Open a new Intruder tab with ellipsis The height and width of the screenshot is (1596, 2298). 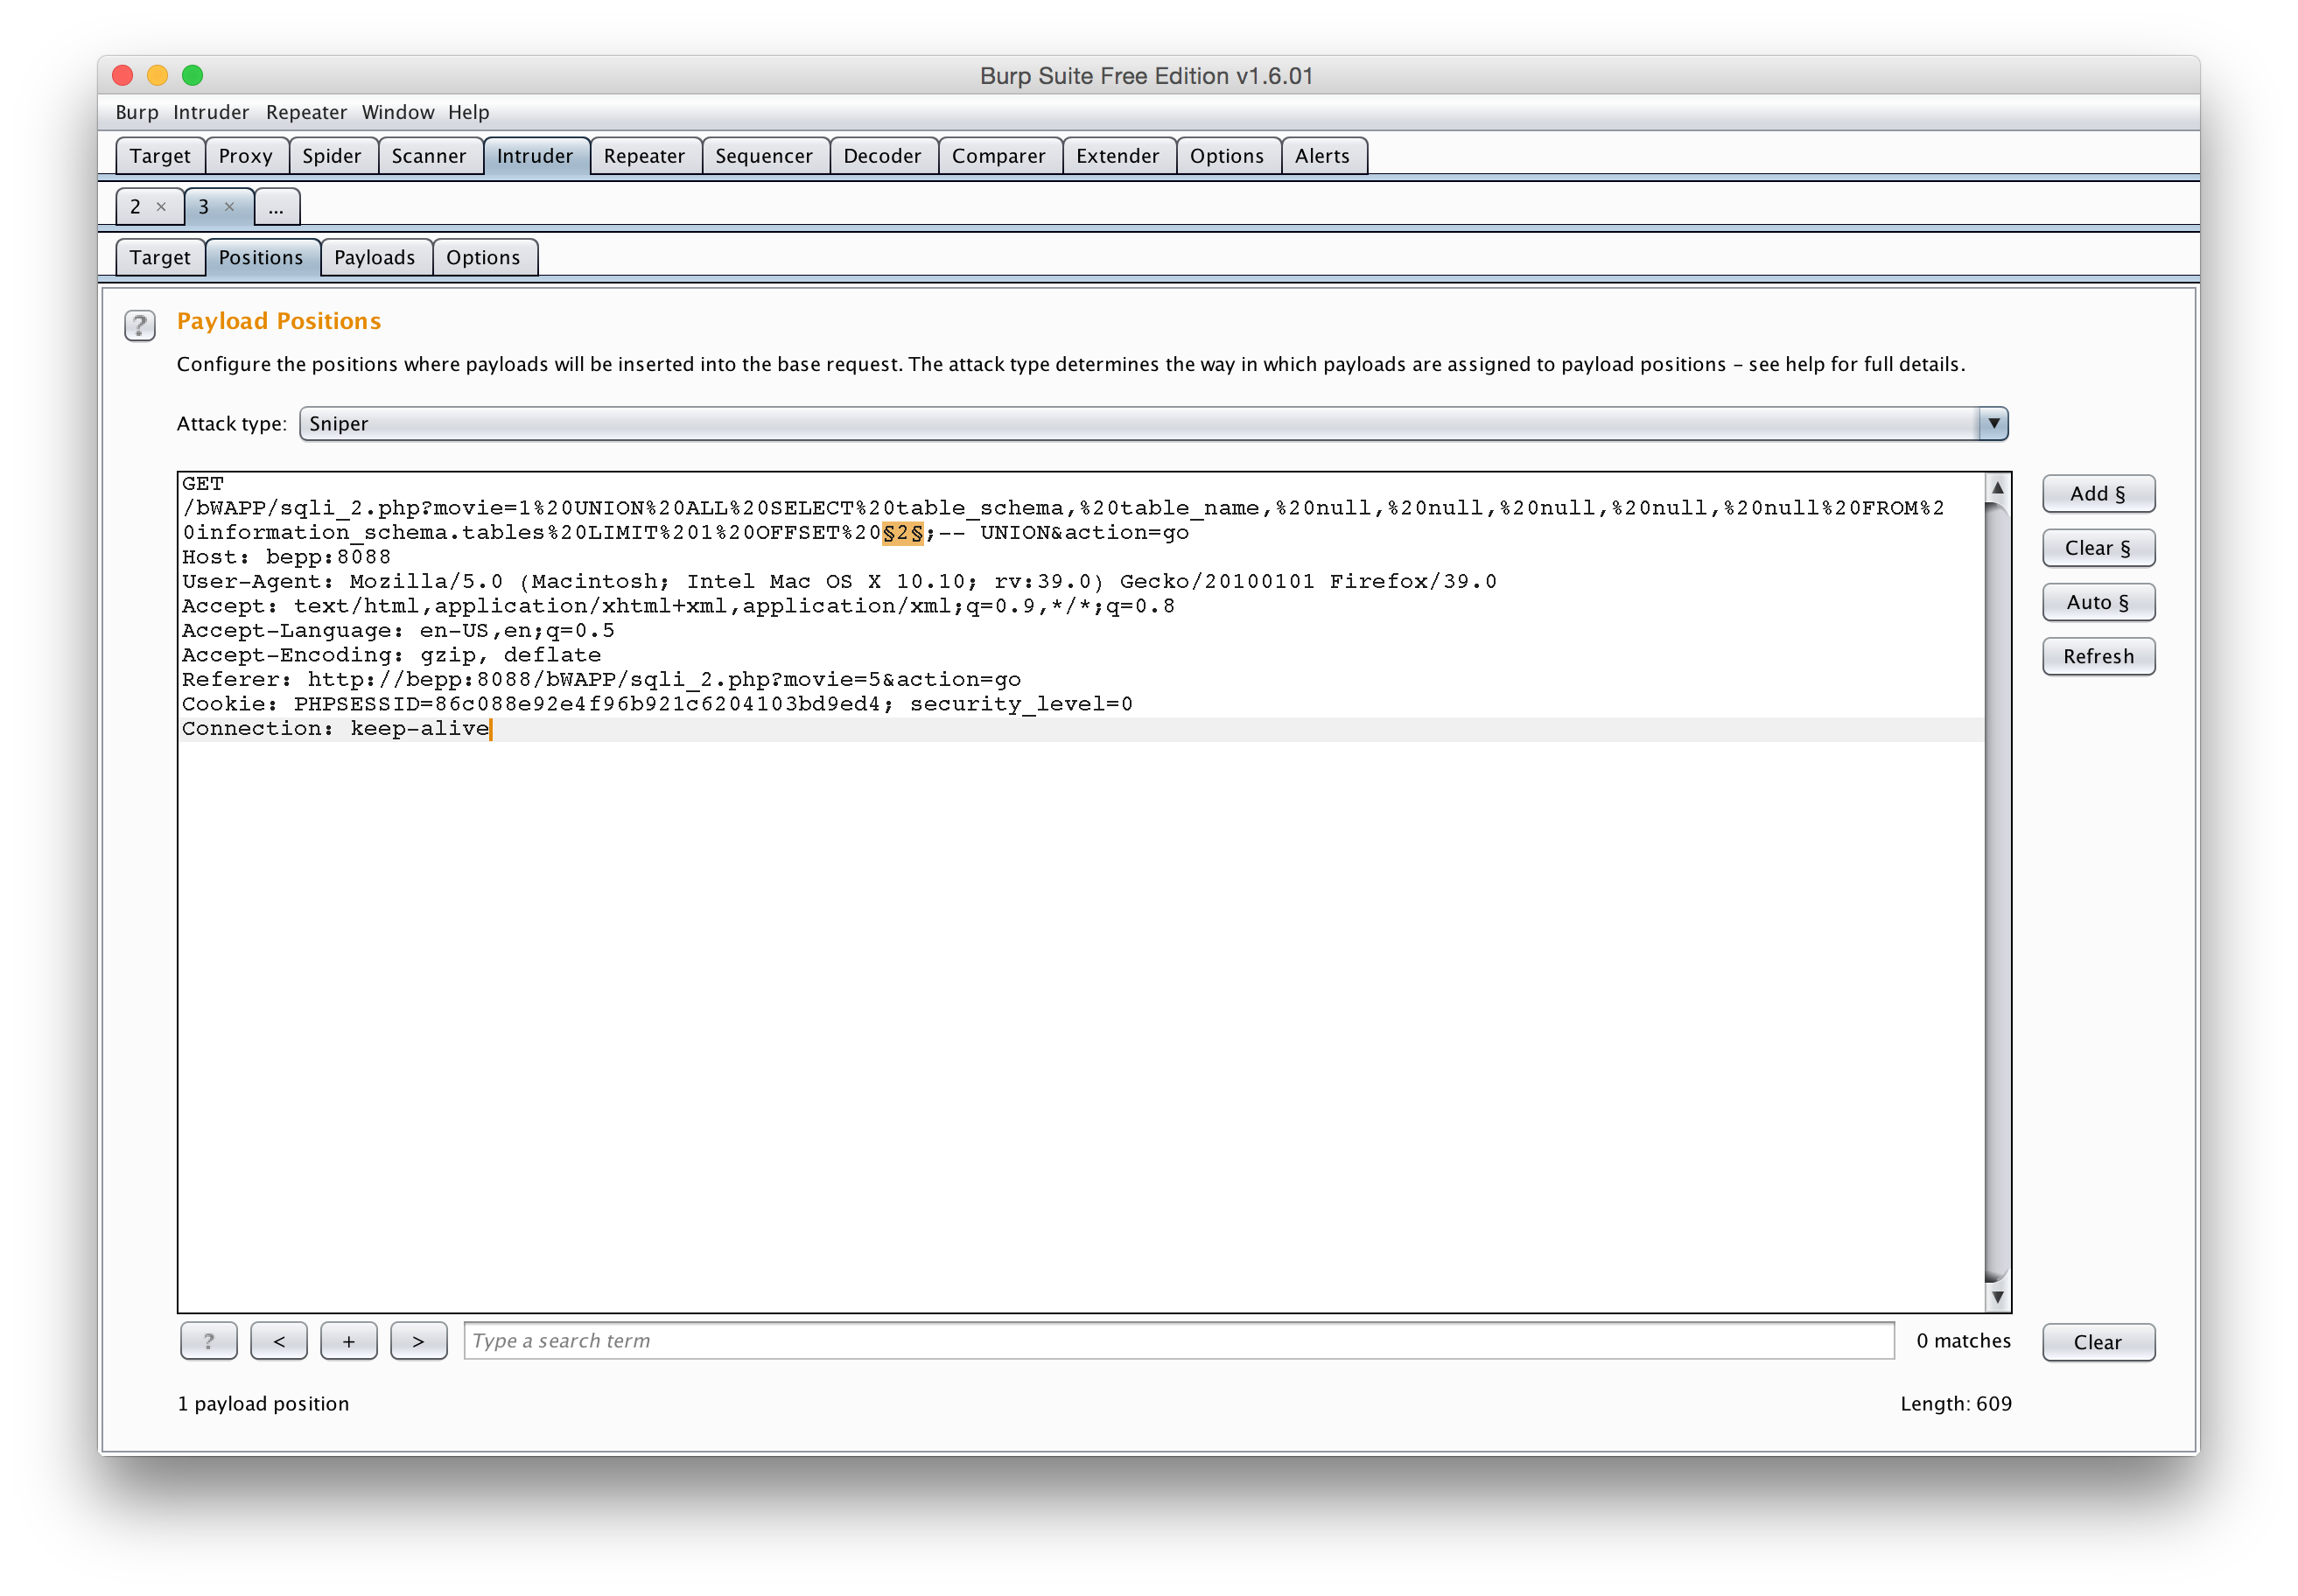point(276,207)
